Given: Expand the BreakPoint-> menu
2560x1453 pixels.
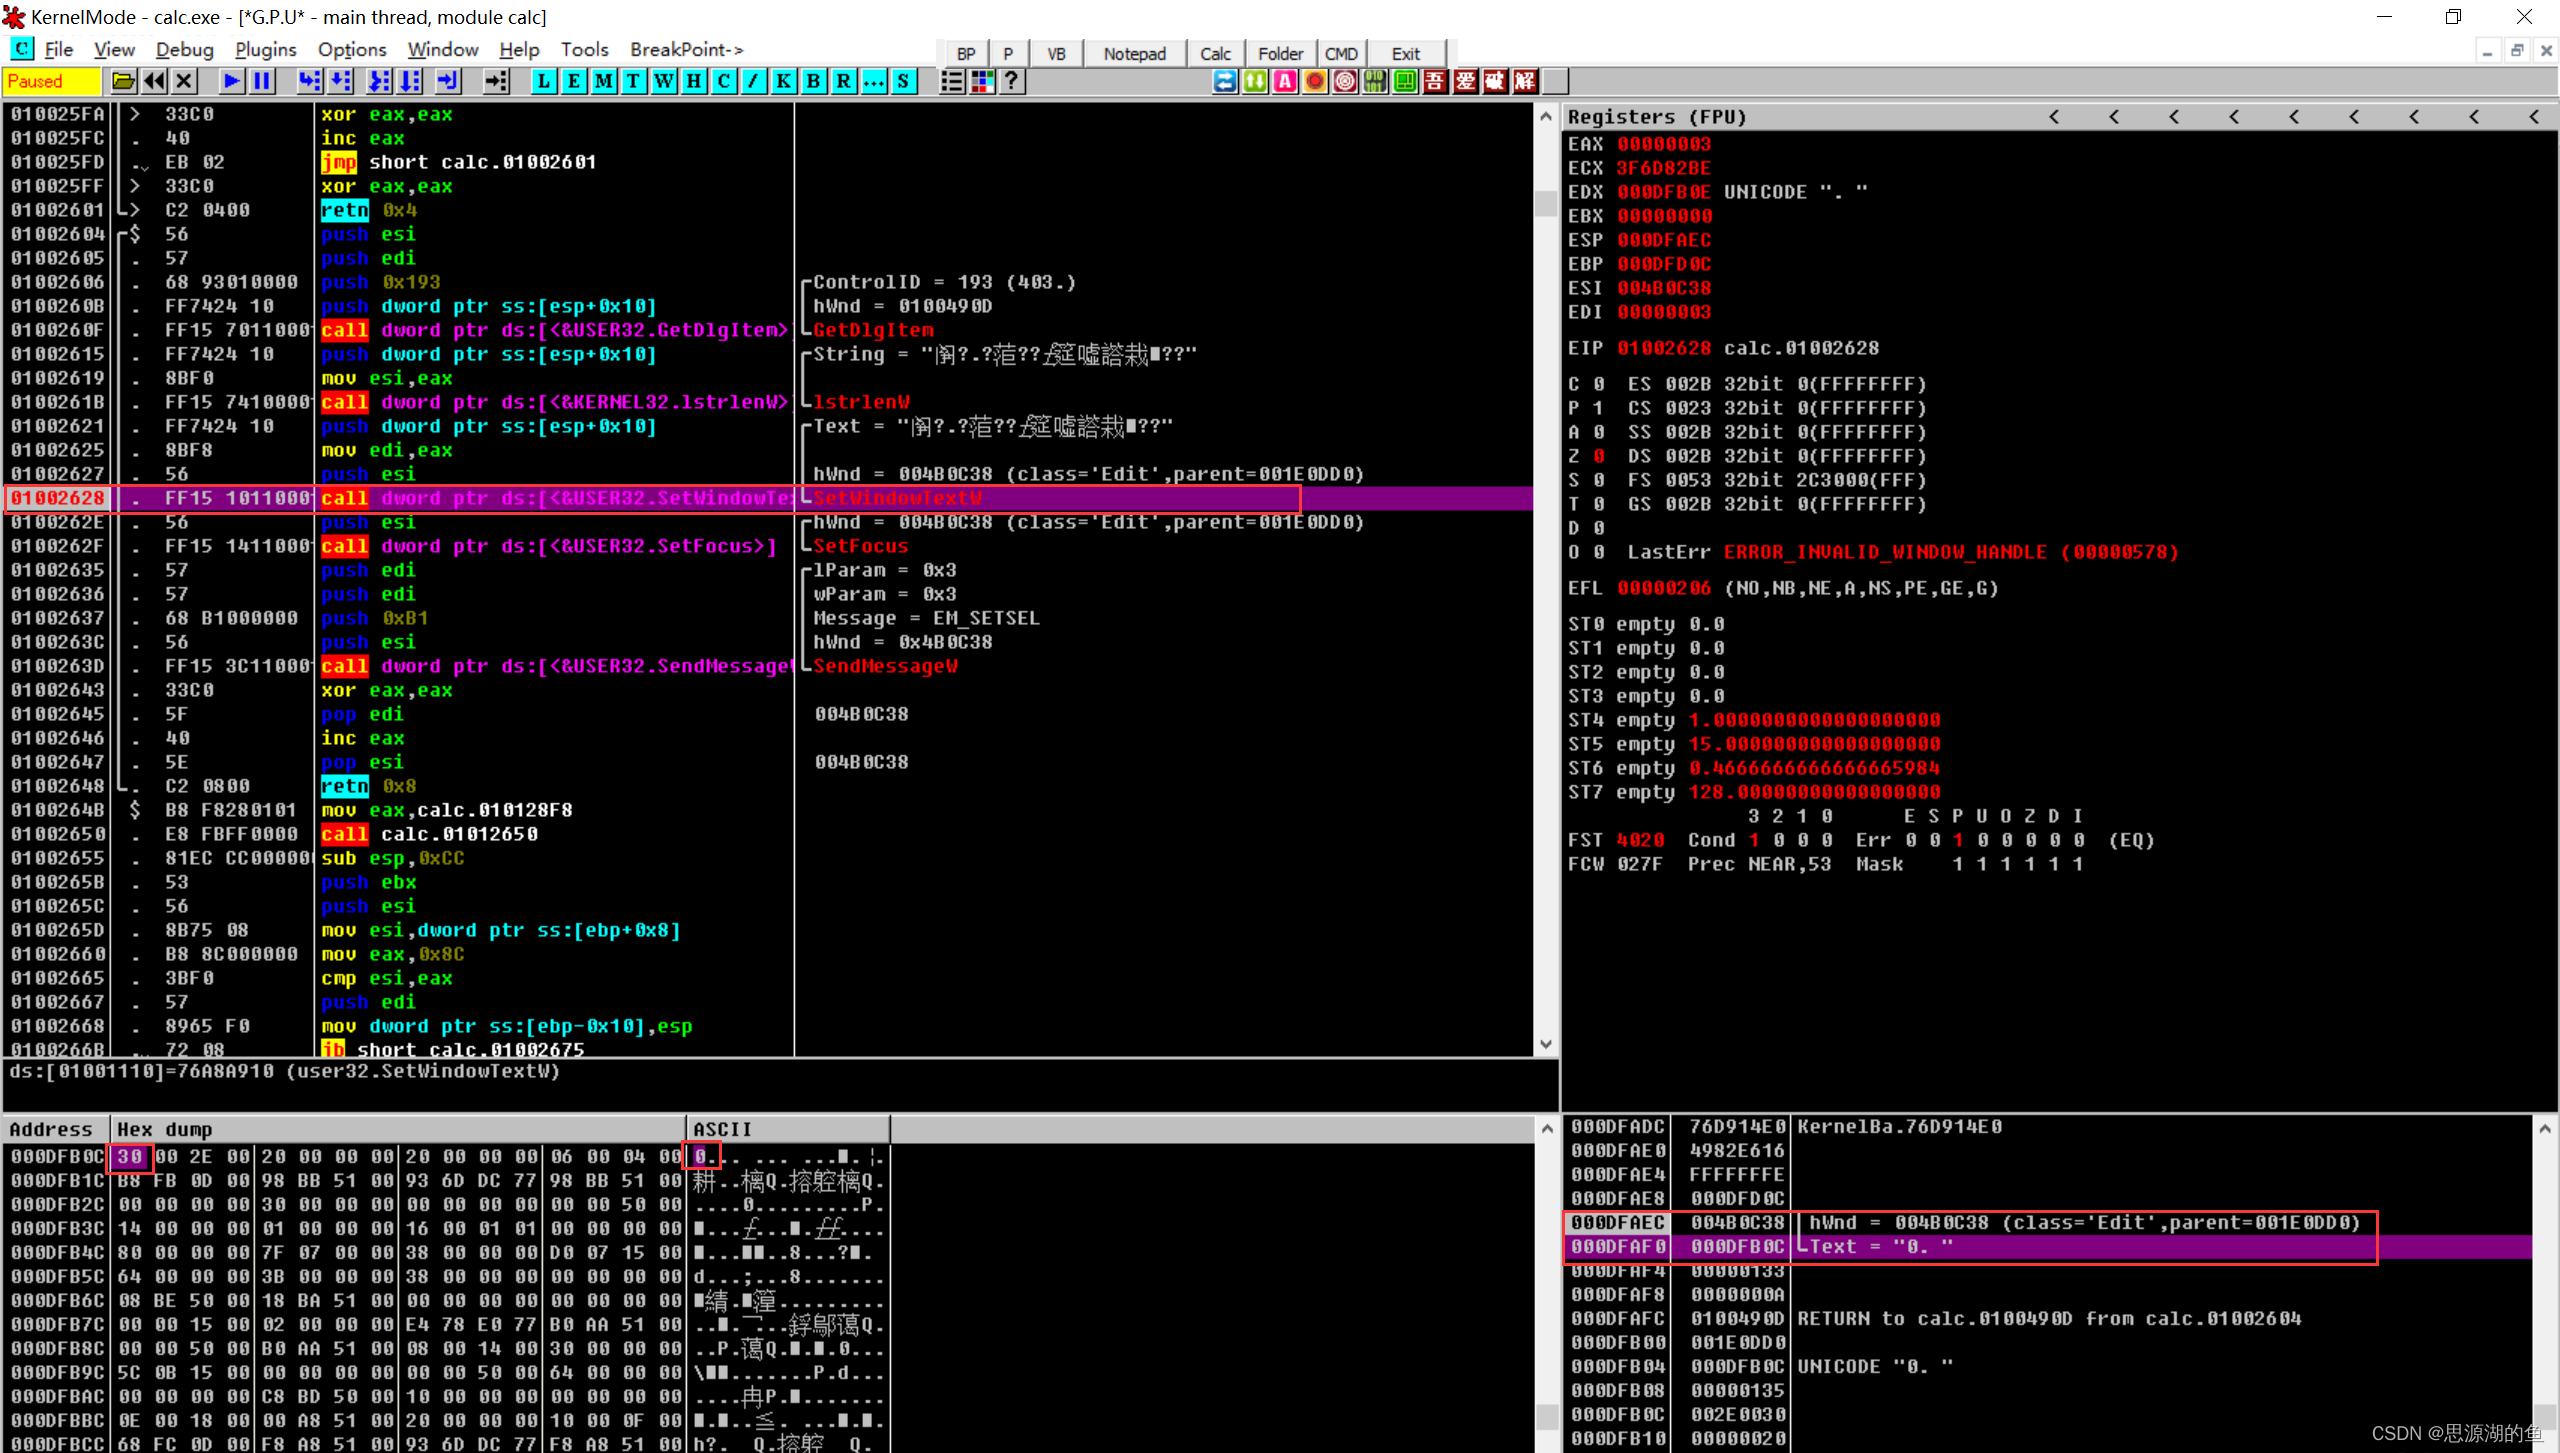Looking at the screenshot, I should [686, 50].
